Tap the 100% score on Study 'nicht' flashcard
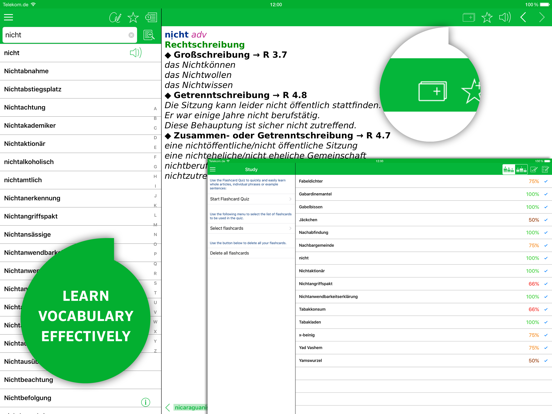 click(x=533, y=258)
